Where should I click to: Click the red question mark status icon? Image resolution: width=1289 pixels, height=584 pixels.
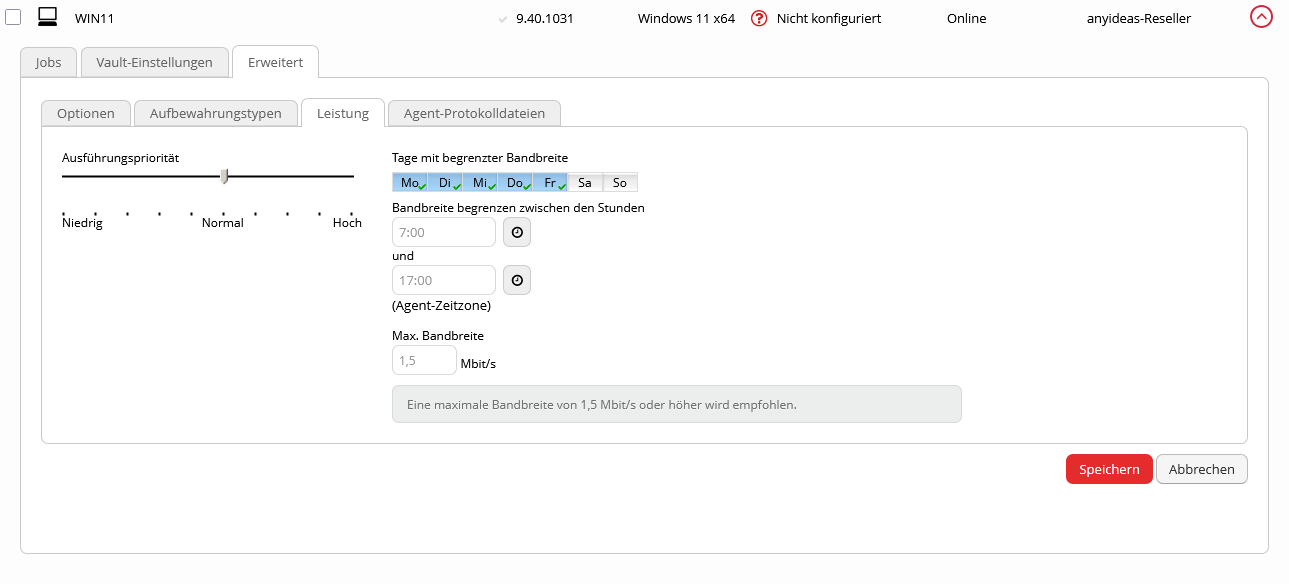(759, 18)
